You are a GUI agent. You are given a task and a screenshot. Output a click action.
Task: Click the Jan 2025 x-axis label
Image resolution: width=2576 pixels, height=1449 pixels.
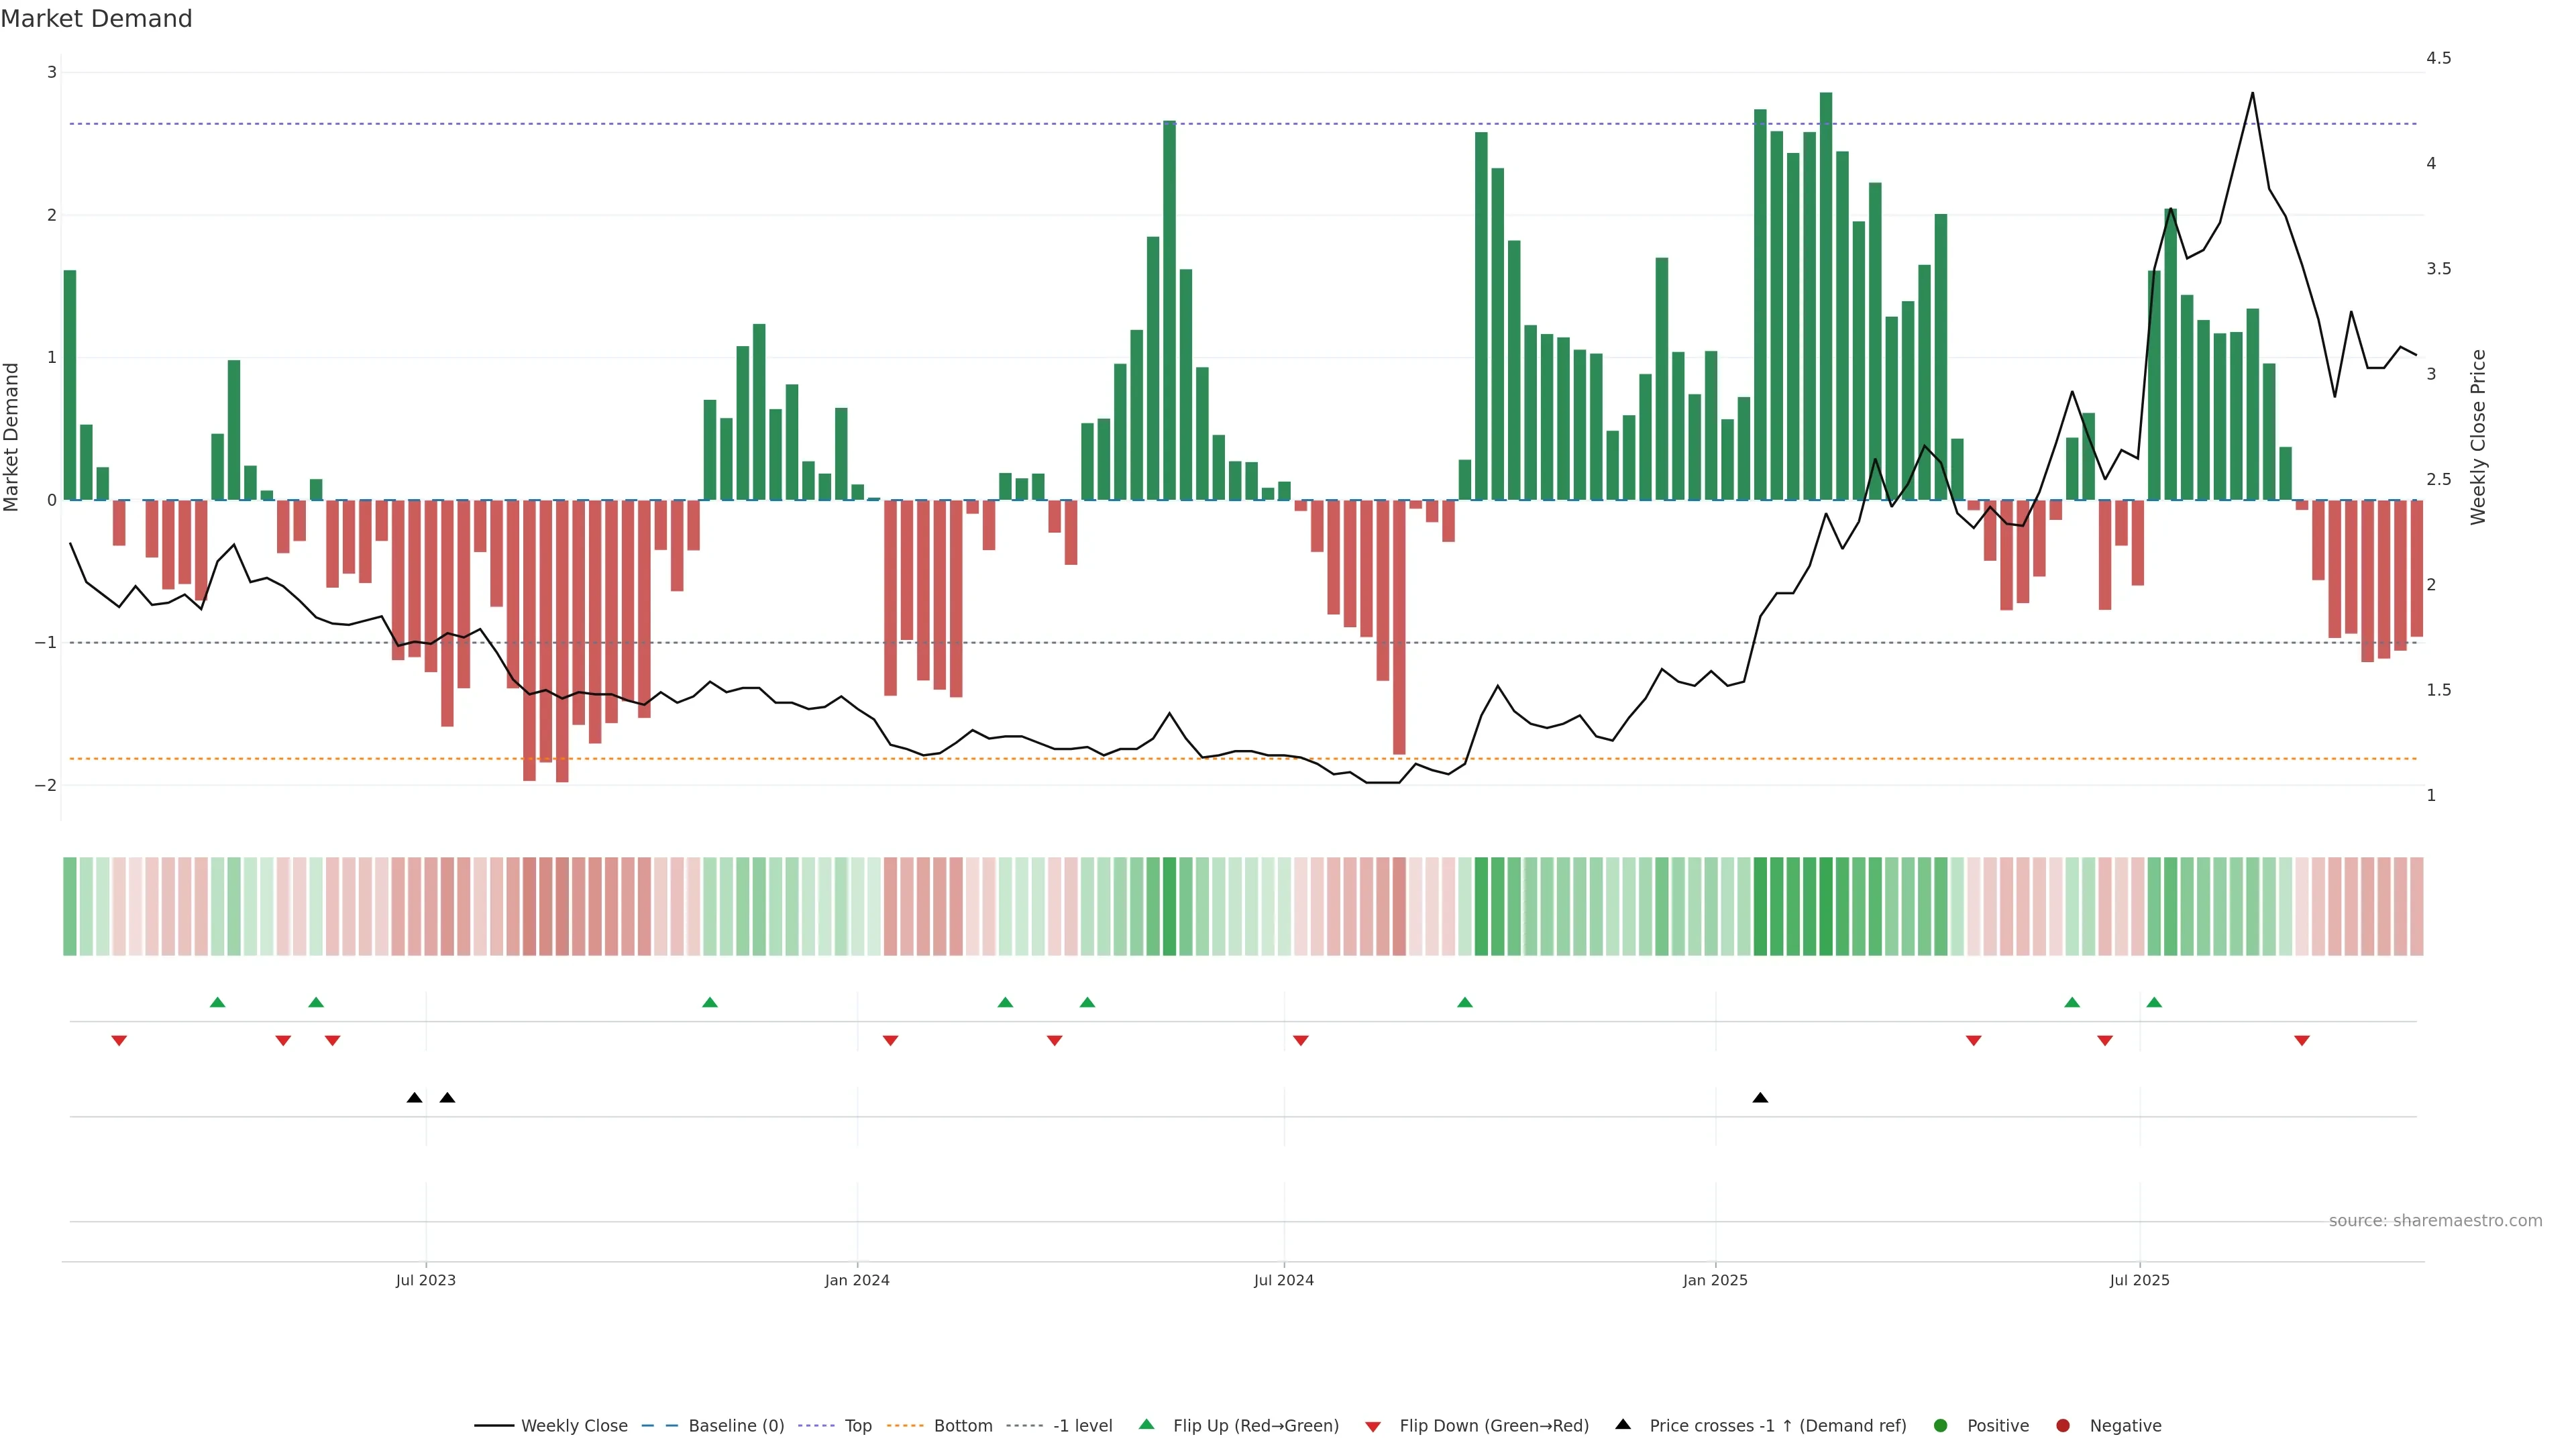1715,1280
